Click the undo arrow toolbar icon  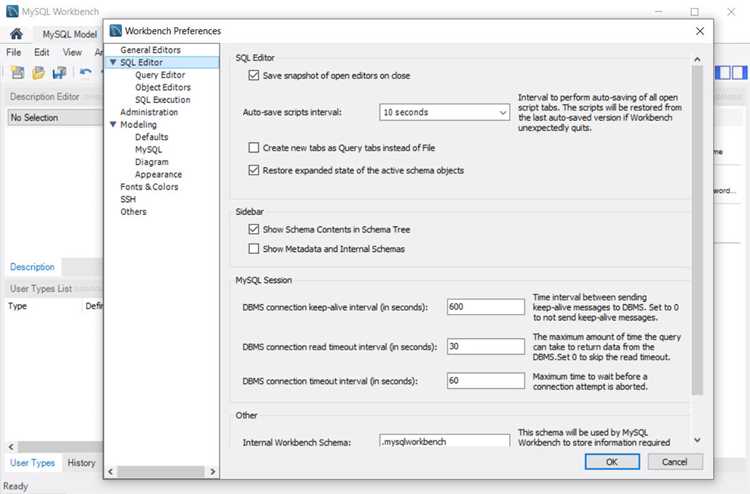coord(86,72)
